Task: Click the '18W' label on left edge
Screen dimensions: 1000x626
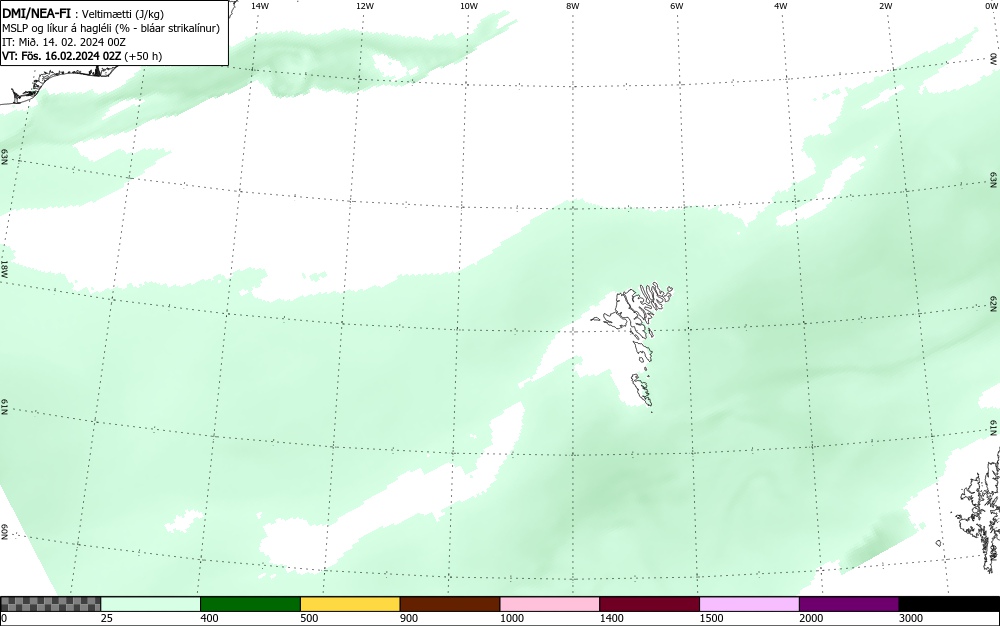Action: pyautogui.click(x=4, y=268)
